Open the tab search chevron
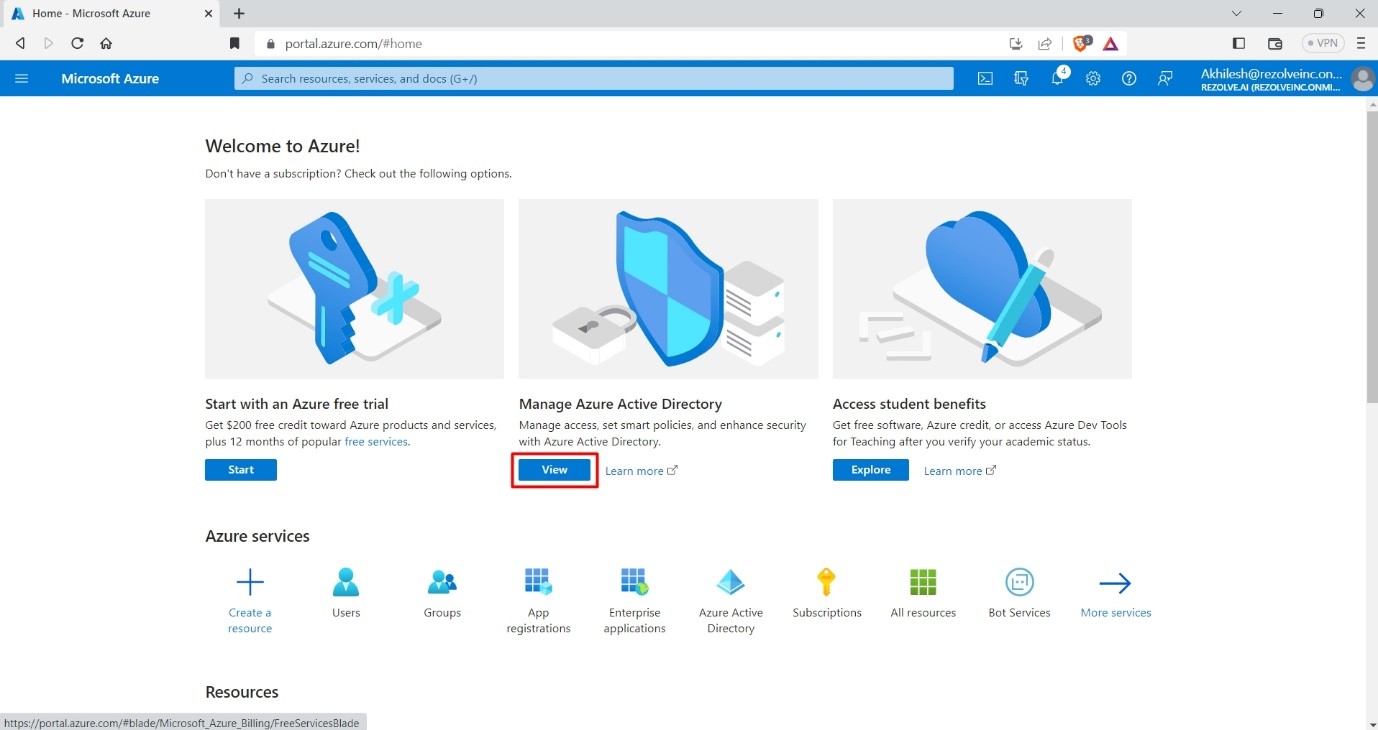1378x730 pixels. [1237, 14]
